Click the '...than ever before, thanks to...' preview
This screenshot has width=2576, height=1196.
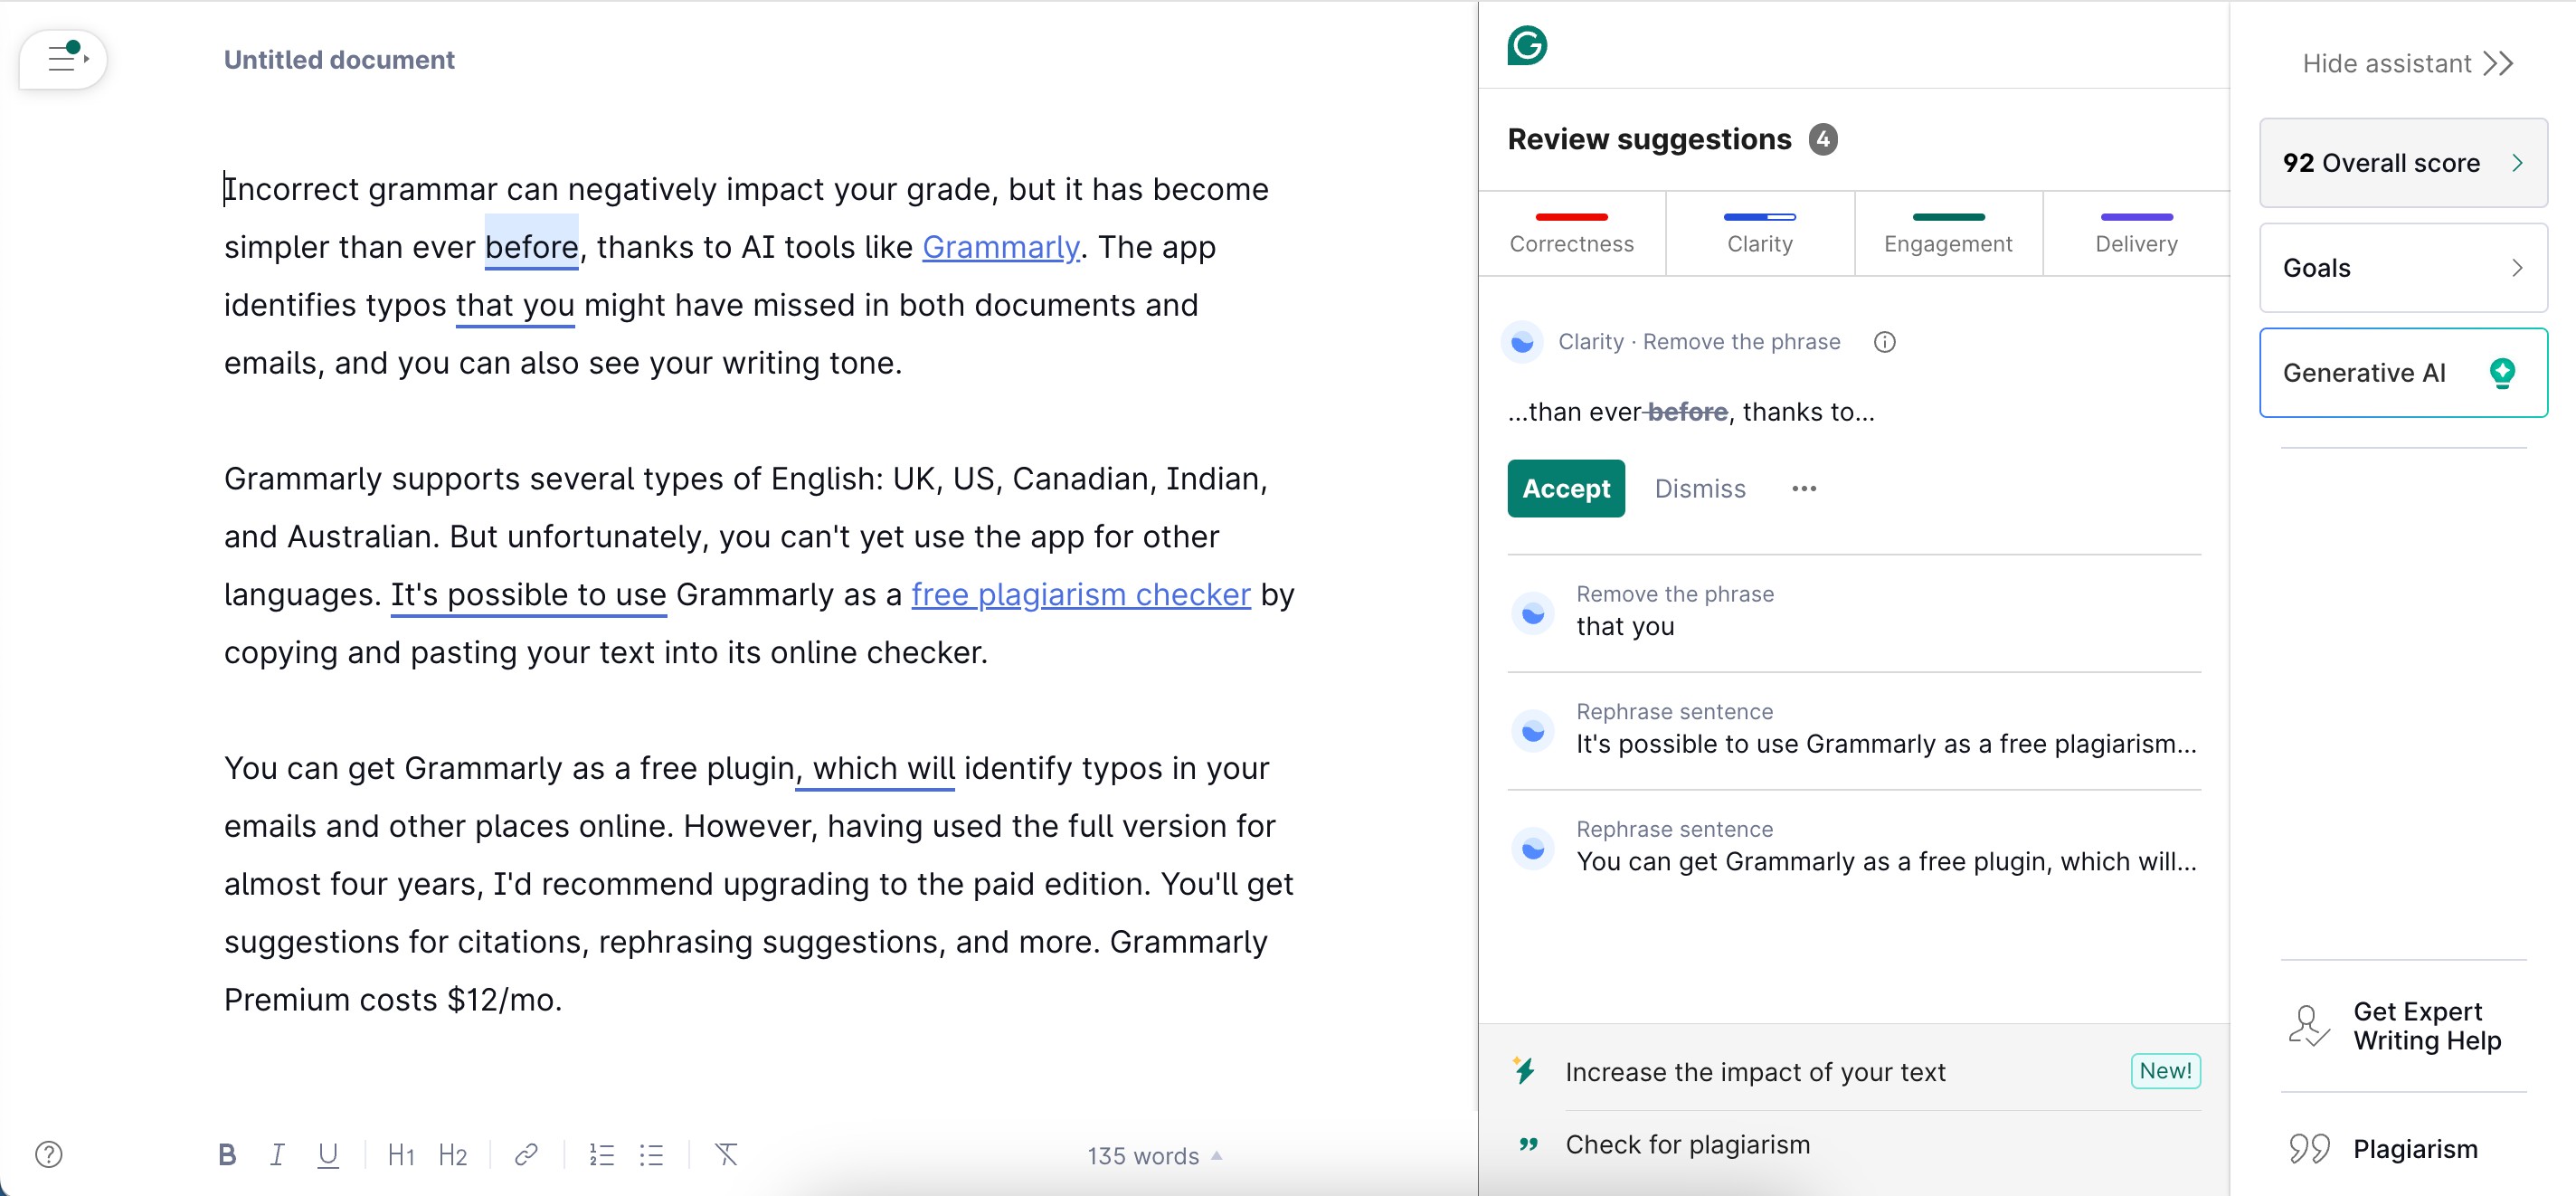tap(1690, 412)
